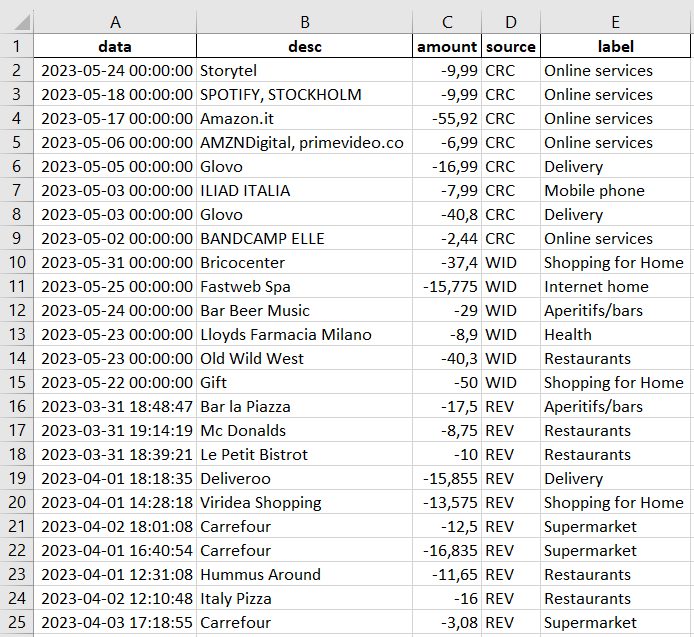Select date 2023-03-31 18:48:47 cell
The width and height of the screenshot is (694, 637).
click(x=115, y=406)
